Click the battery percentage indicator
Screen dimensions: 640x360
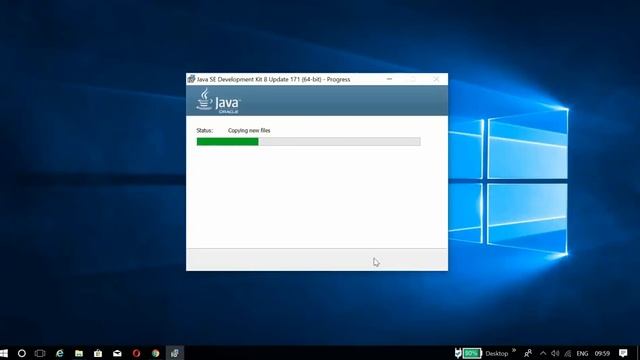click(x=472, y=353)
